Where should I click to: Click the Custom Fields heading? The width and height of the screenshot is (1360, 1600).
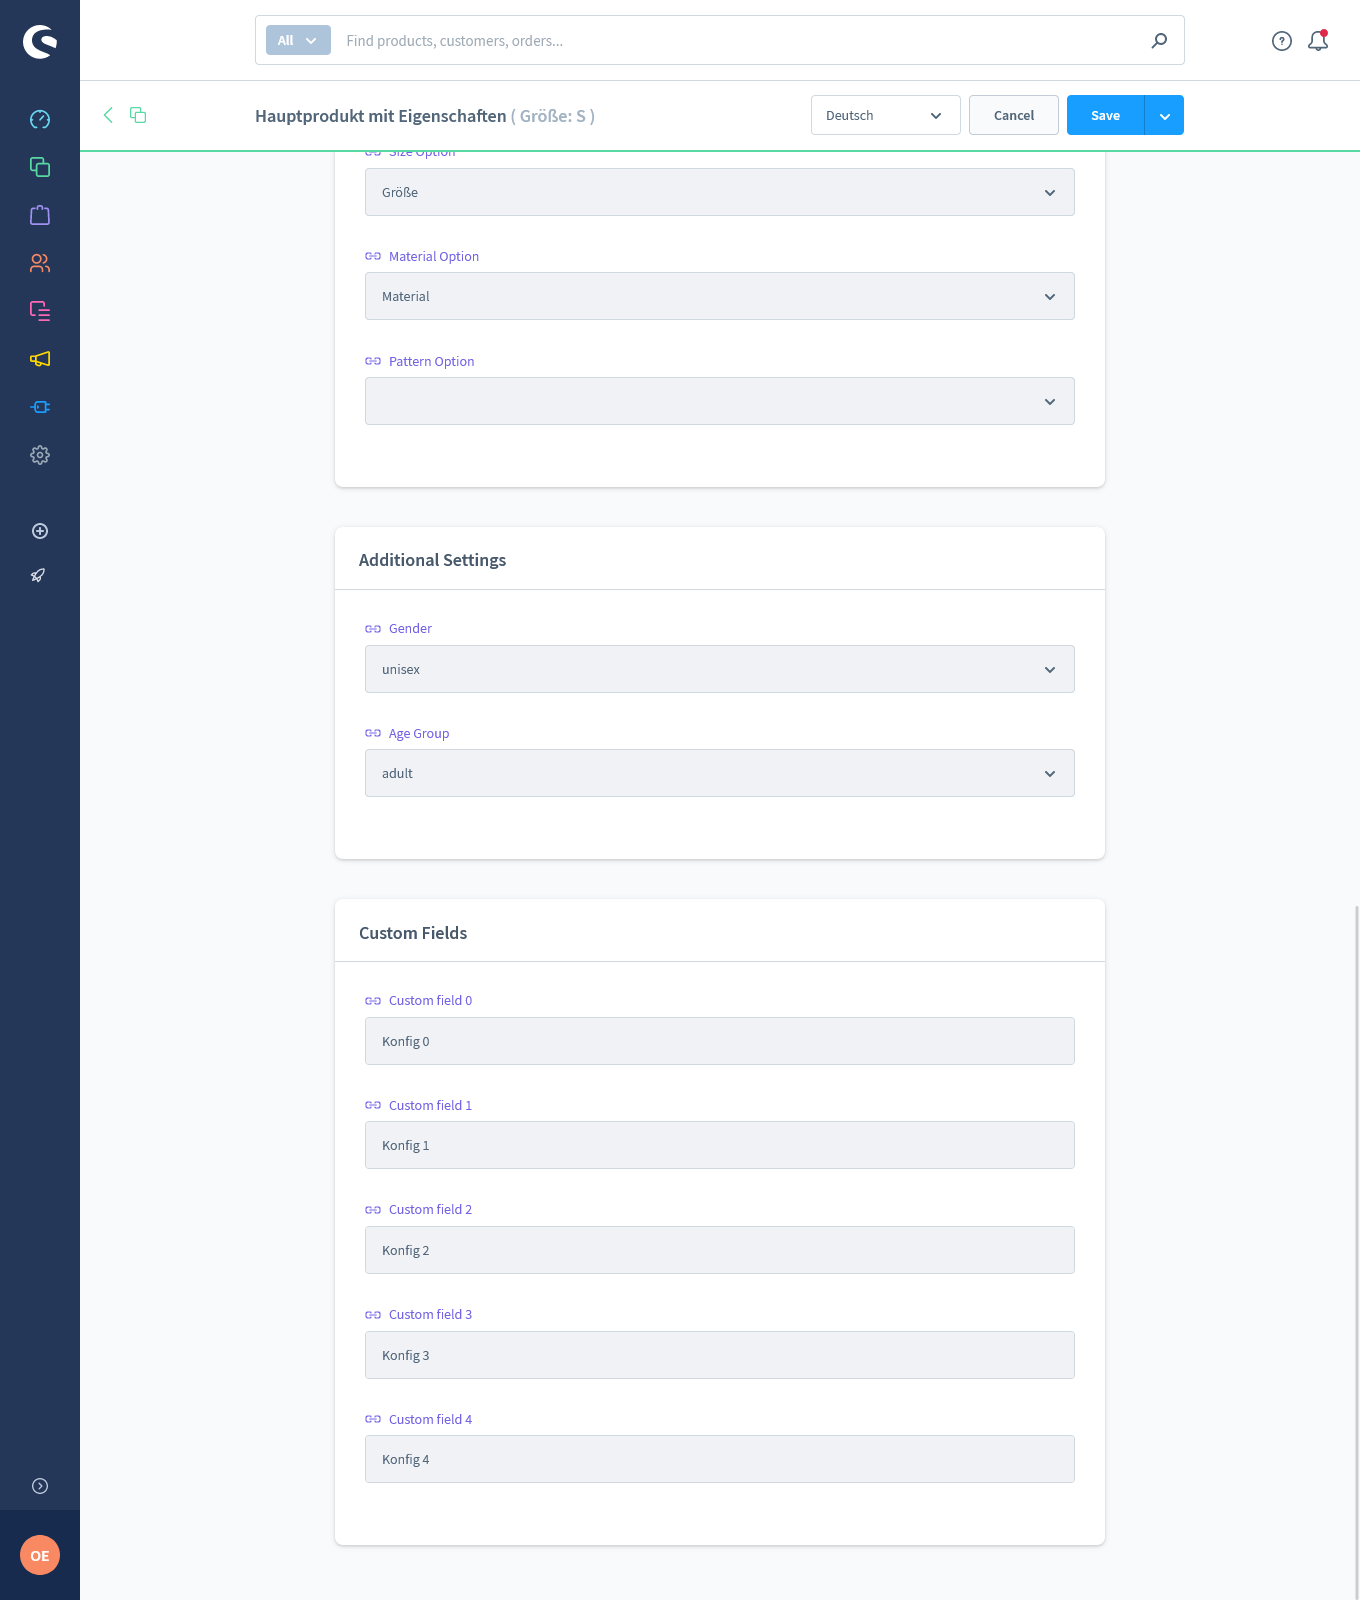pyautogui.click(x=413, y=933)
